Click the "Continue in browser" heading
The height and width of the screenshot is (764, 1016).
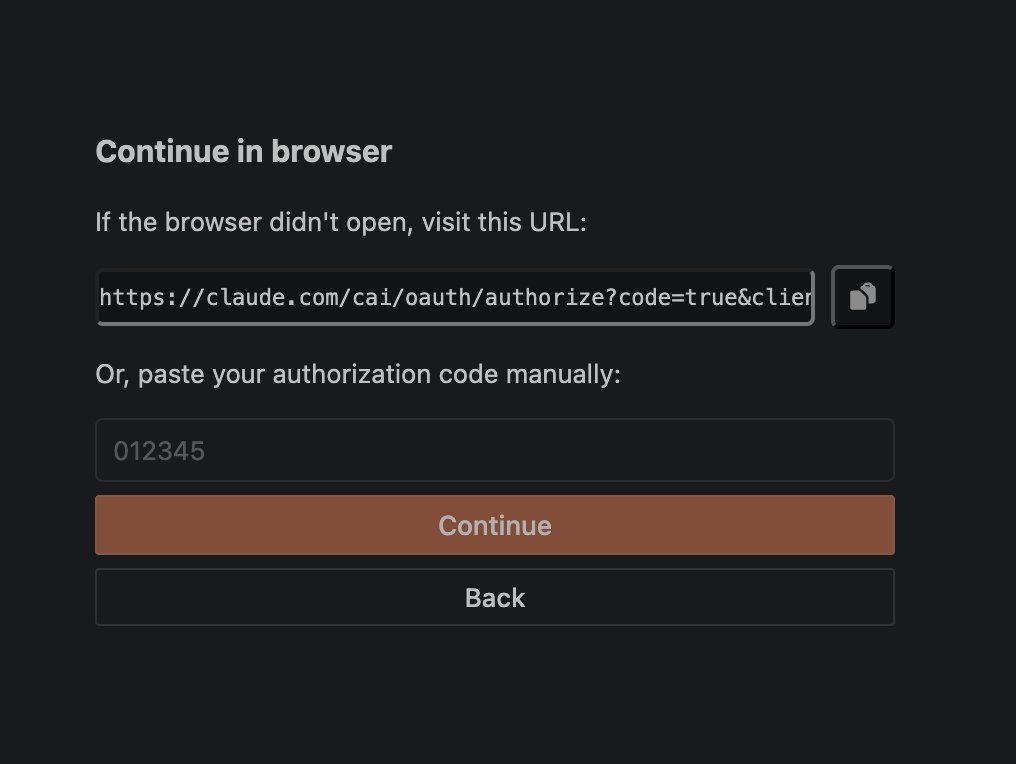(244, 152)
